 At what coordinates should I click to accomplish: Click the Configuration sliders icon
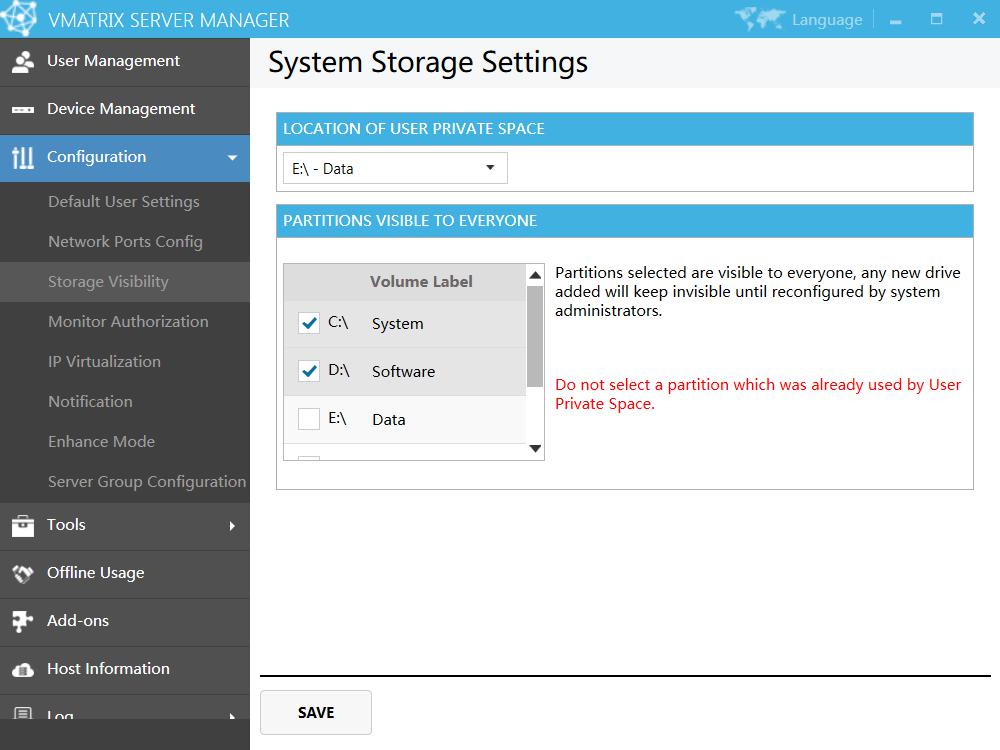[23, 158]
